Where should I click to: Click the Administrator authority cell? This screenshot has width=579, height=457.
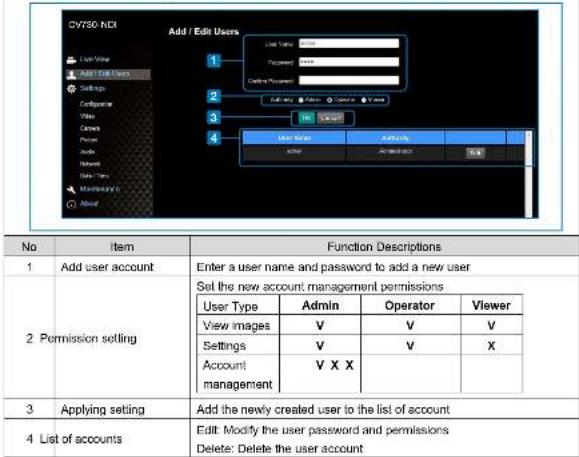(395, 152)
